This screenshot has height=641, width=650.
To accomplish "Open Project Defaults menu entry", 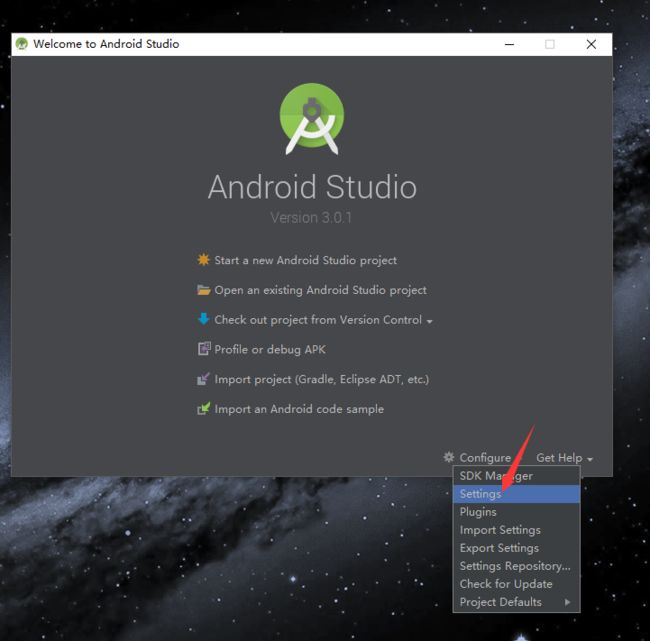I will [516, 602].
